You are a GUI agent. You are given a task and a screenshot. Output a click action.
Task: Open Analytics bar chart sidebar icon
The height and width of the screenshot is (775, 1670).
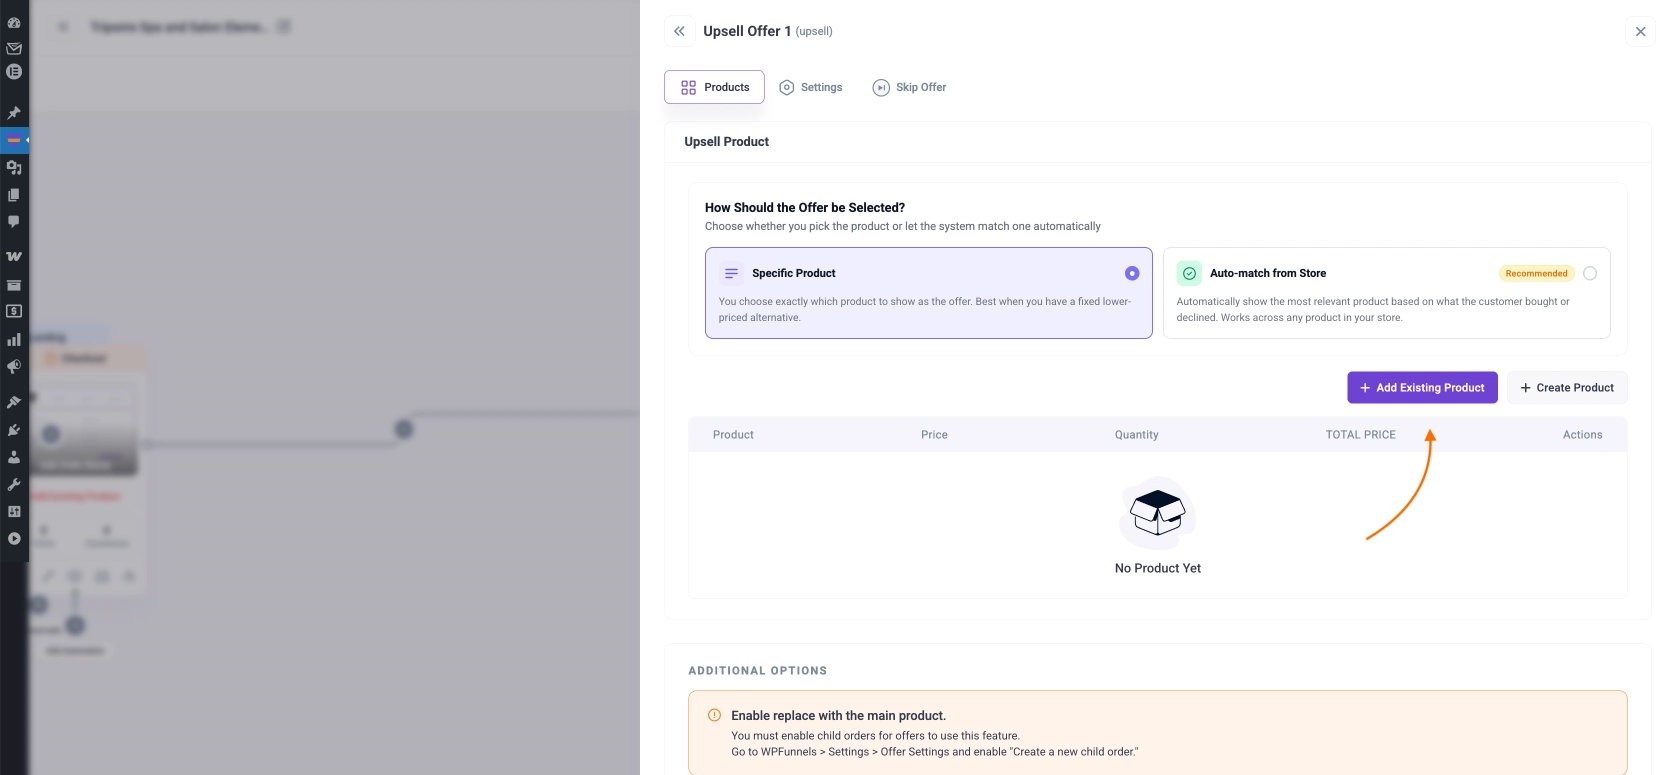[x=14, y=339]
